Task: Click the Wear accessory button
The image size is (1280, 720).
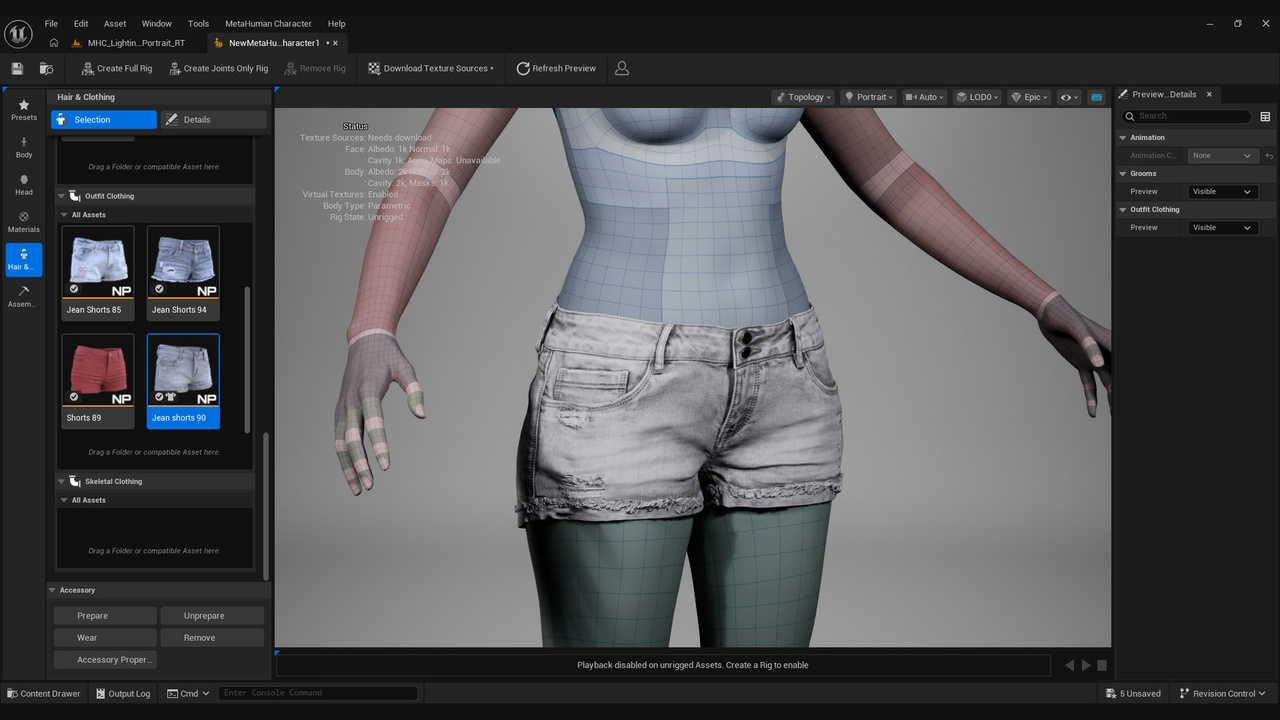Action: point(105,638)
